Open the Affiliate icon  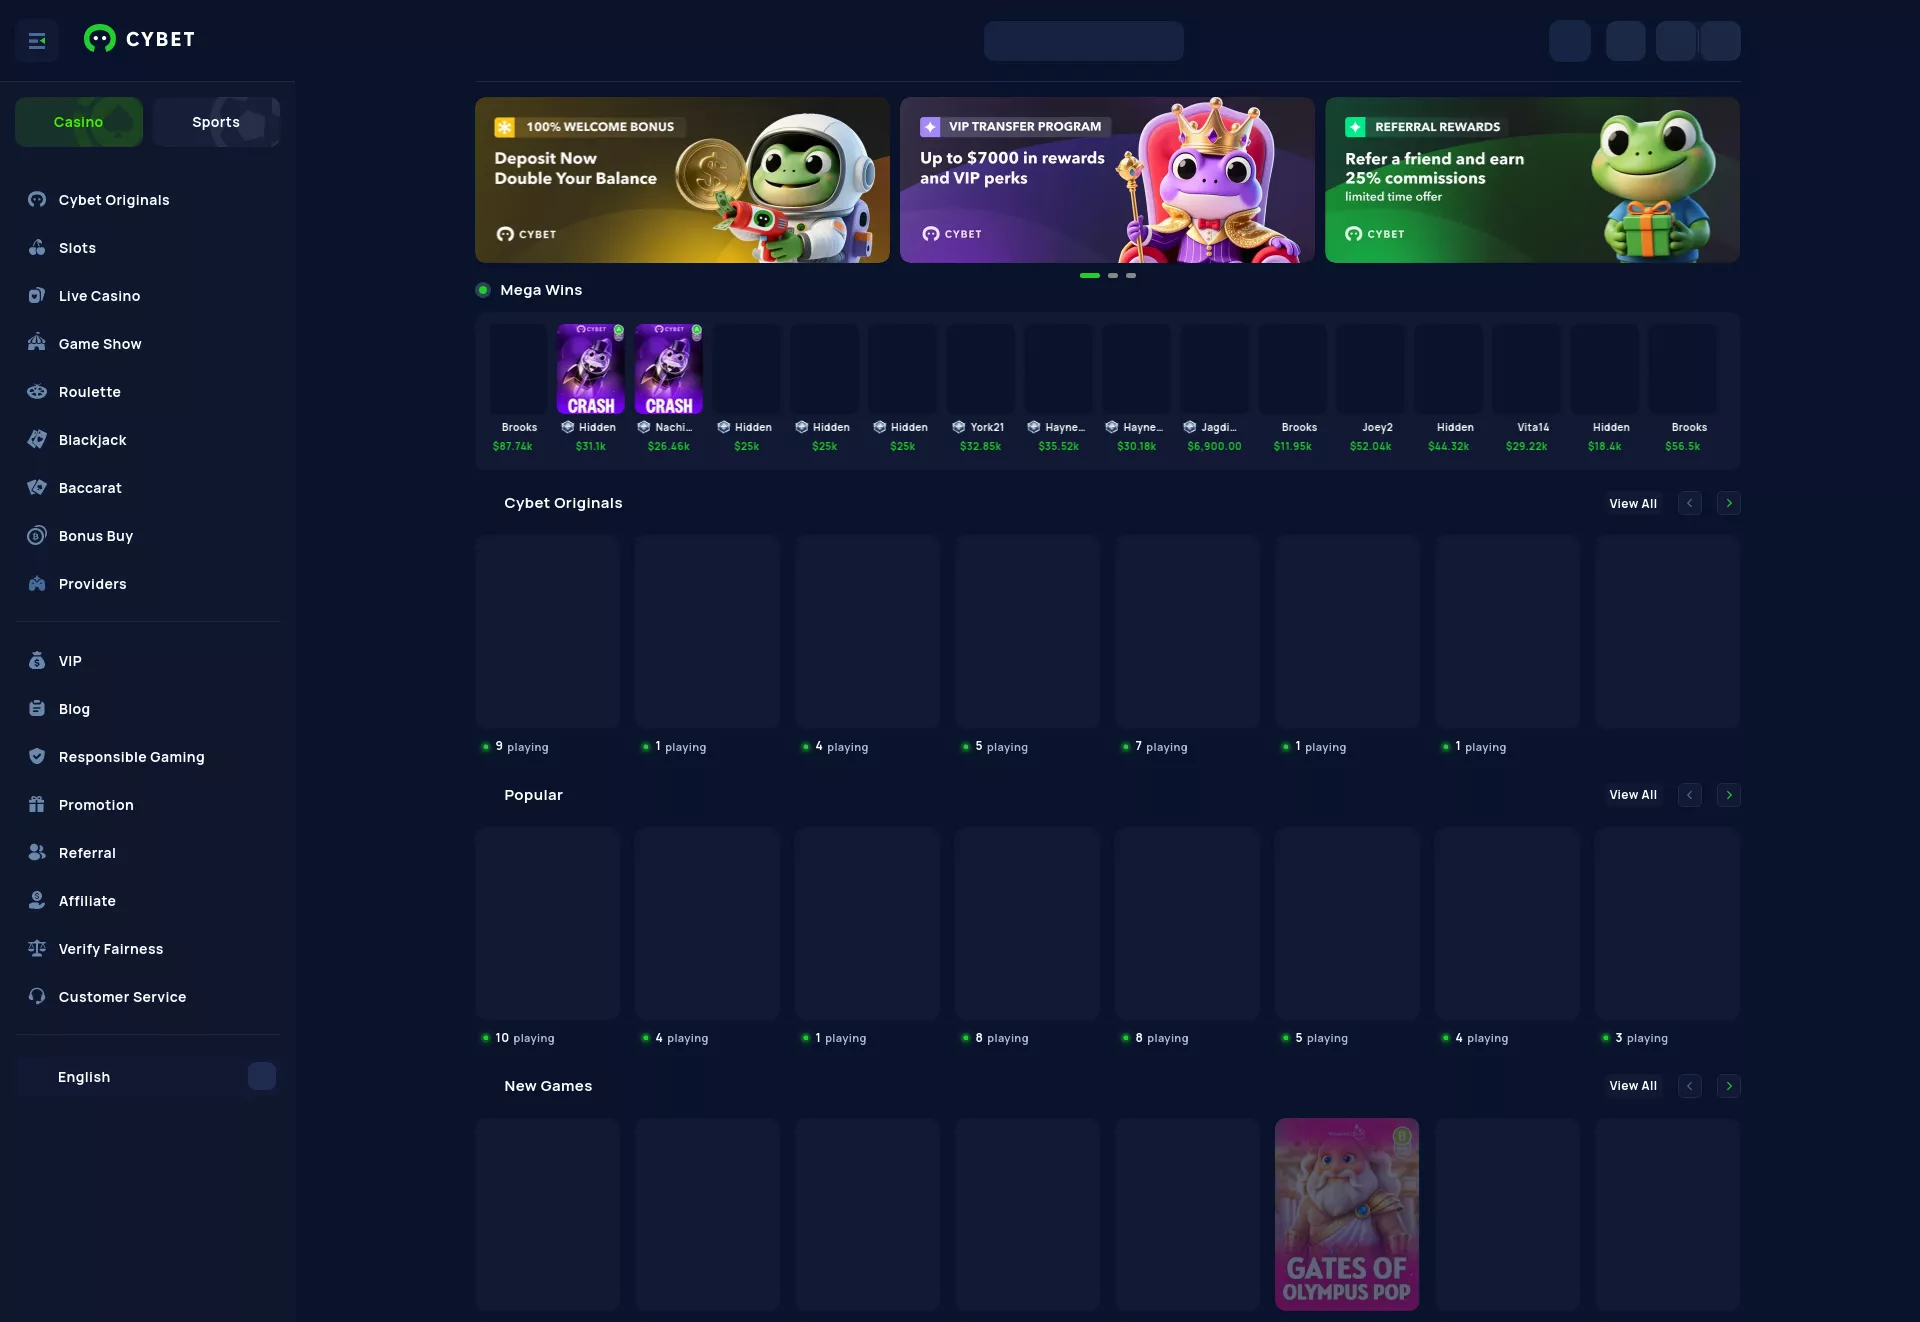(37, 900)
